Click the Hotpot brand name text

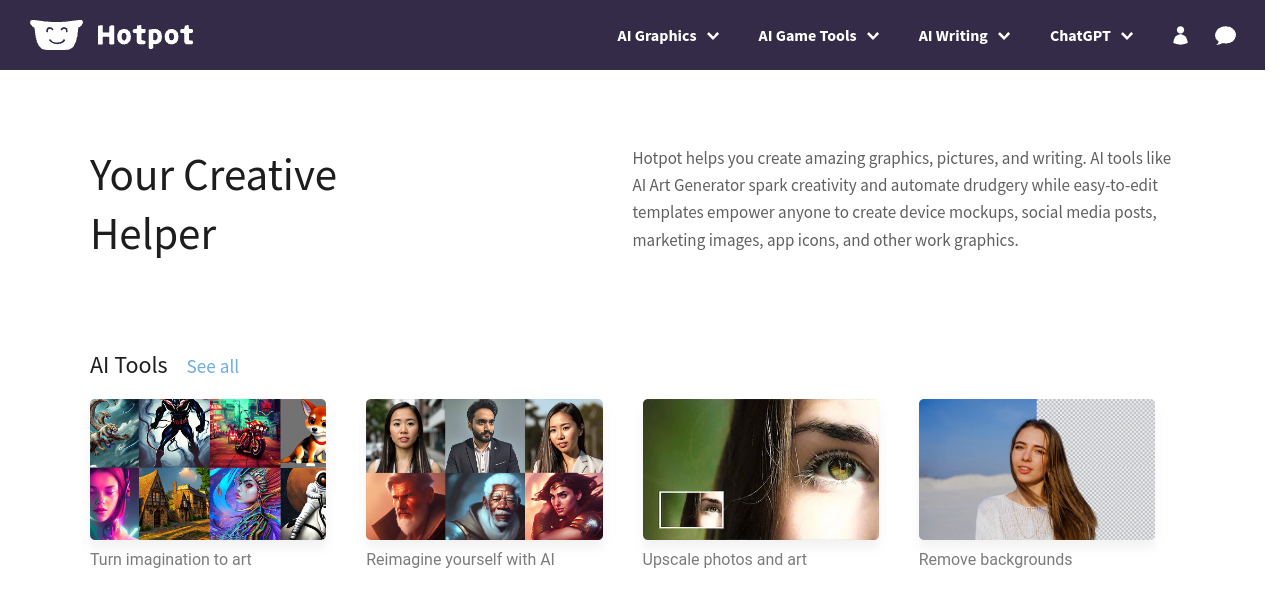pos(145,36)
